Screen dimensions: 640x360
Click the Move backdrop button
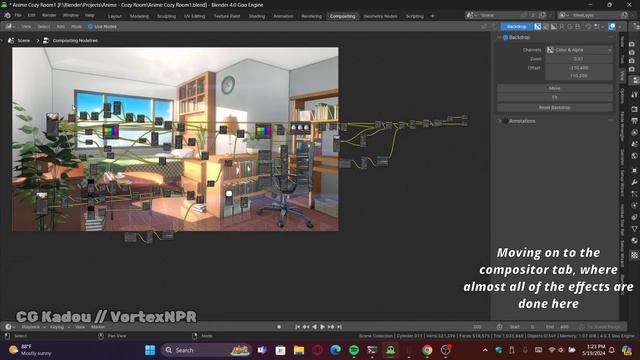(555, 88)
